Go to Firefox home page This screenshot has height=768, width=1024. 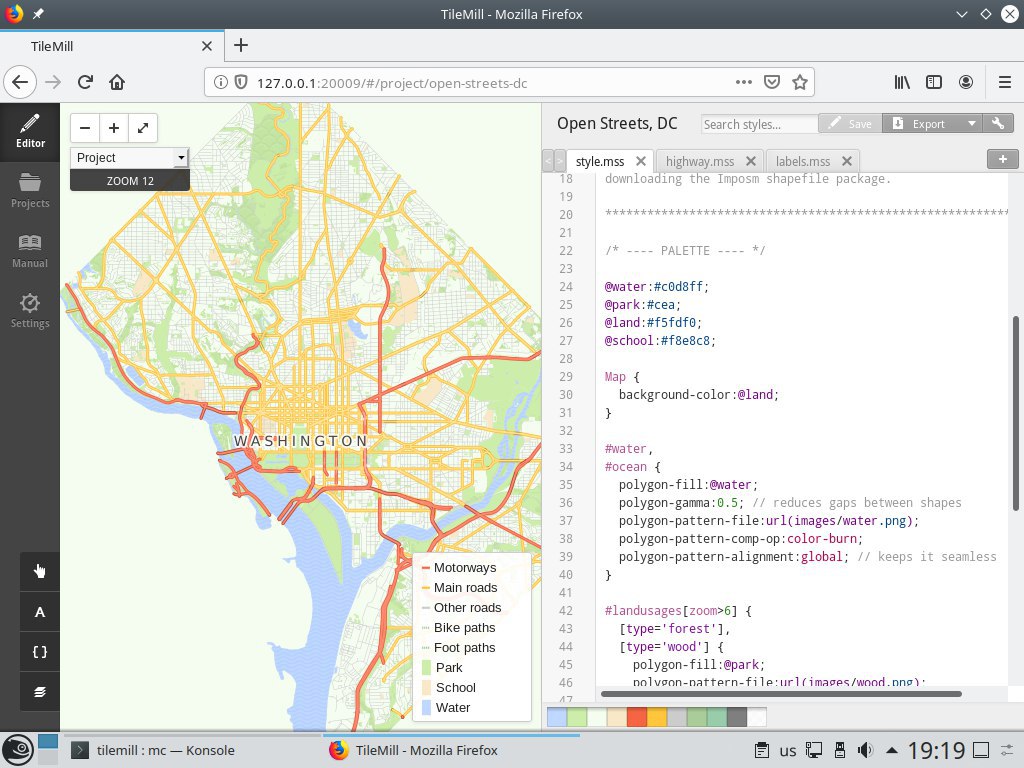(x=117, y=82)
